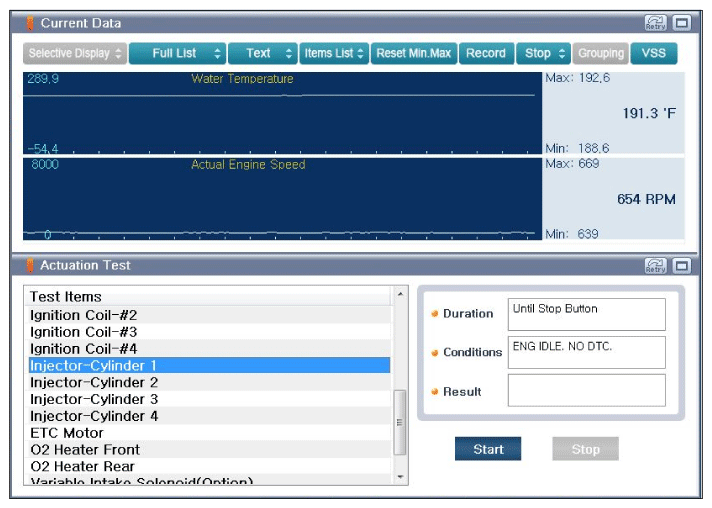Viewport: 712px width, 508px height.
Task: Click the Test Items list header
Action: coord(209,297)
